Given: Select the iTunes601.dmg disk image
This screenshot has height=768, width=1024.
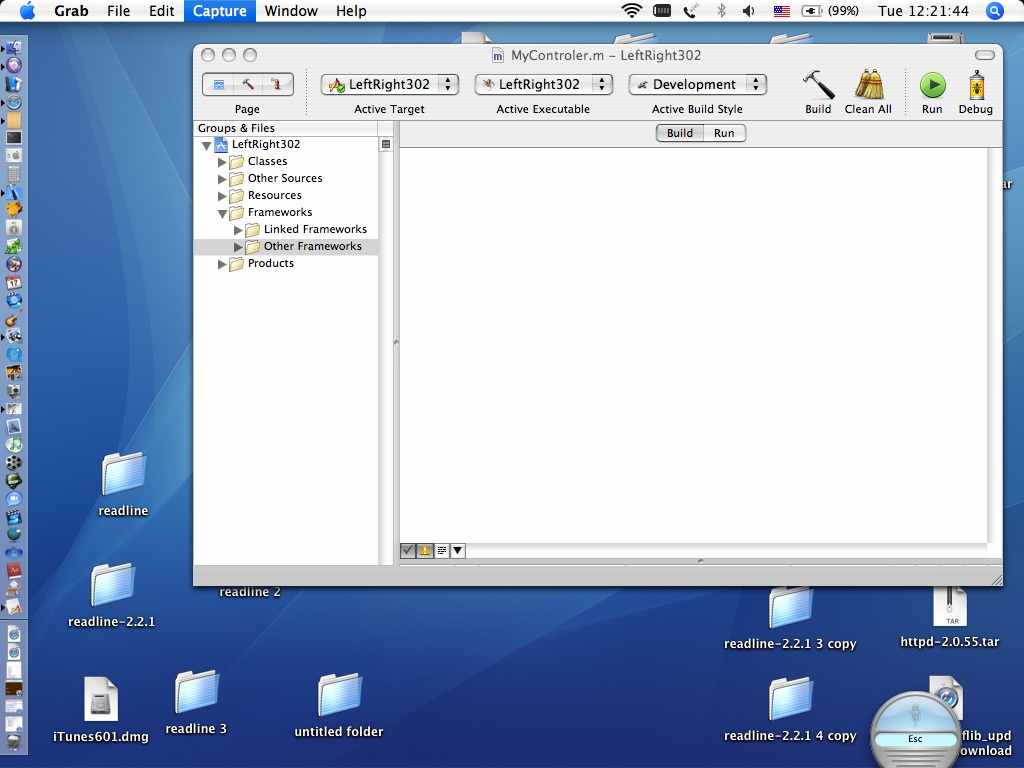Looking at the screenshot, I should coord(101,699).
